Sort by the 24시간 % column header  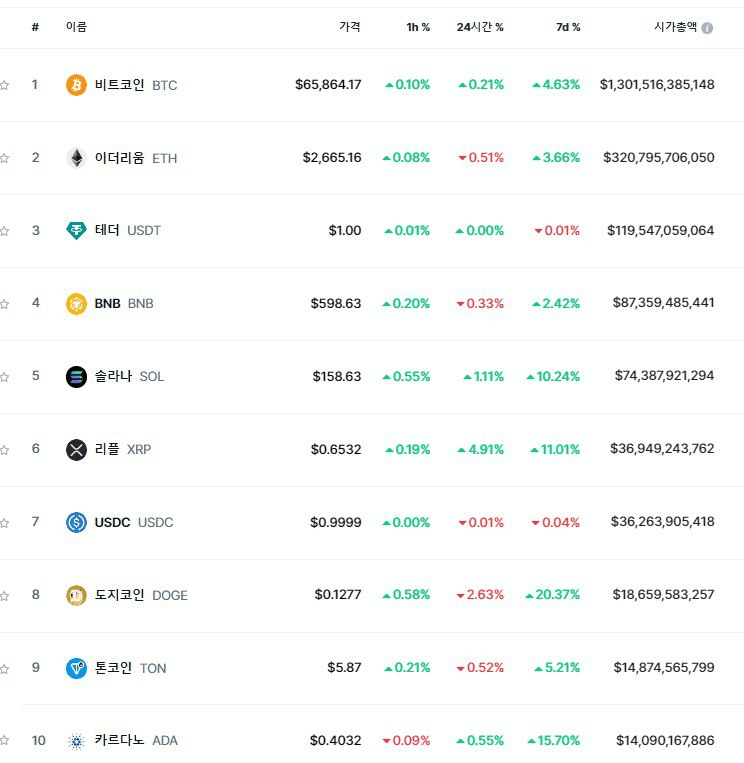pyautogui.click(x=480, y=27)
